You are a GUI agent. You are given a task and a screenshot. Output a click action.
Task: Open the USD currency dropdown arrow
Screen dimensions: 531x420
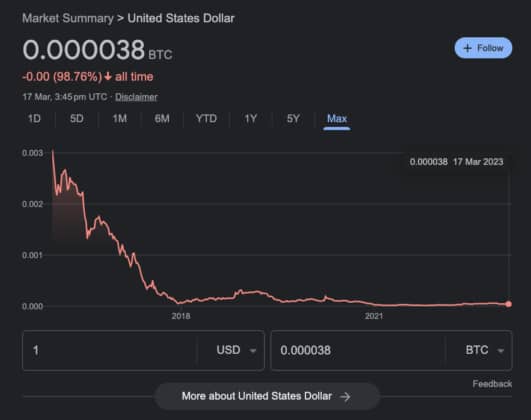pyautogui.click(x=253, y=351)
